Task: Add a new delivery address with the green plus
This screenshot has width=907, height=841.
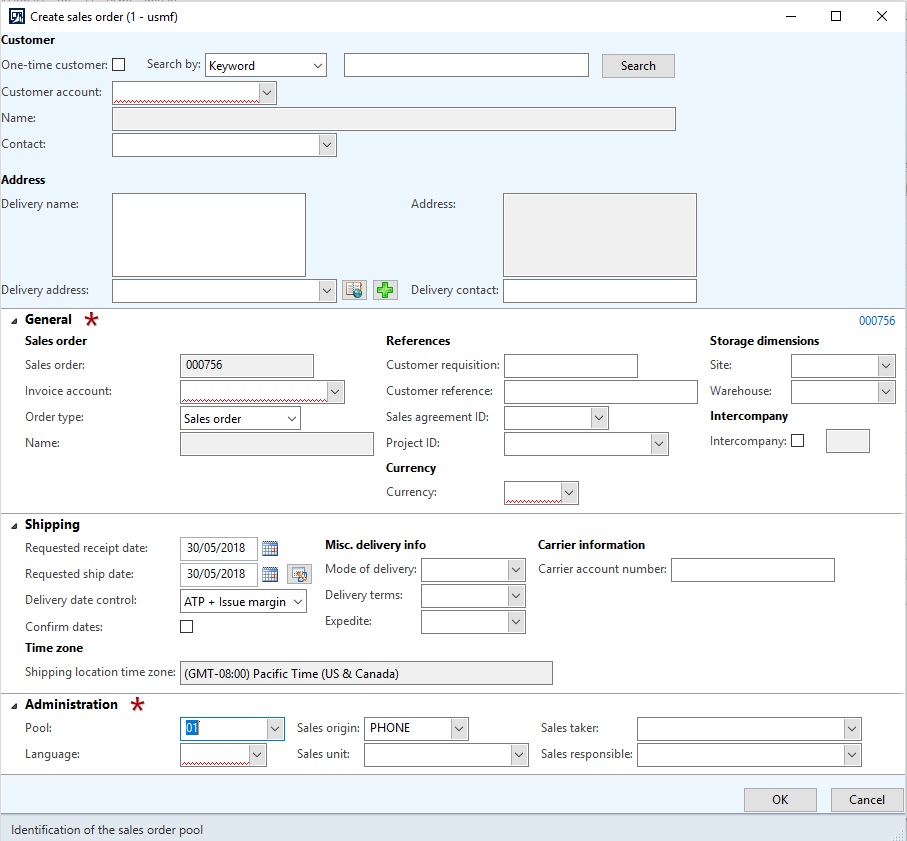Action: tap(384, 290)
